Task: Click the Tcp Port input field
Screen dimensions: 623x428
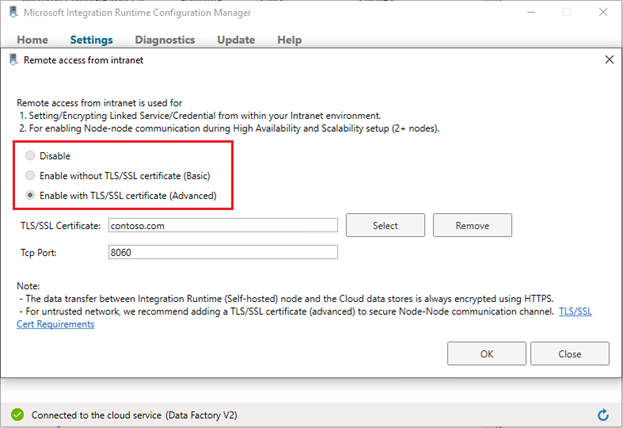Action: [x=223, y=252]
